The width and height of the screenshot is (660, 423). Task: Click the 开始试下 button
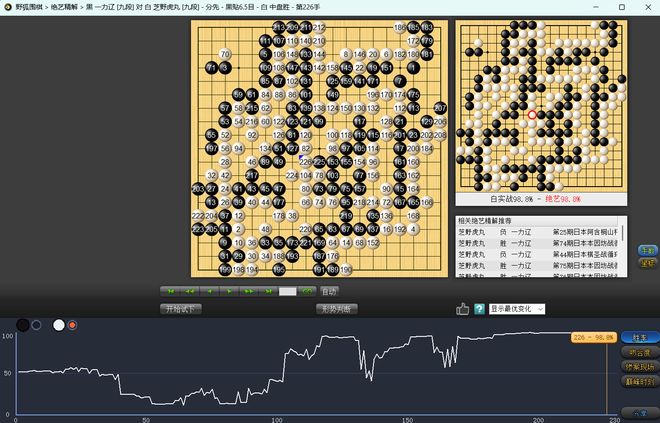point(182,309)
